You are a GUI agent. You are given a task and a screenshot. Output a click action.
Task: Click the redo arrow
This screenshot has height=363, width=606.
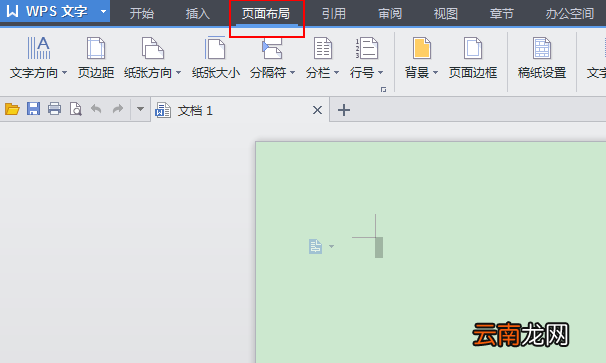pos(118,109)
